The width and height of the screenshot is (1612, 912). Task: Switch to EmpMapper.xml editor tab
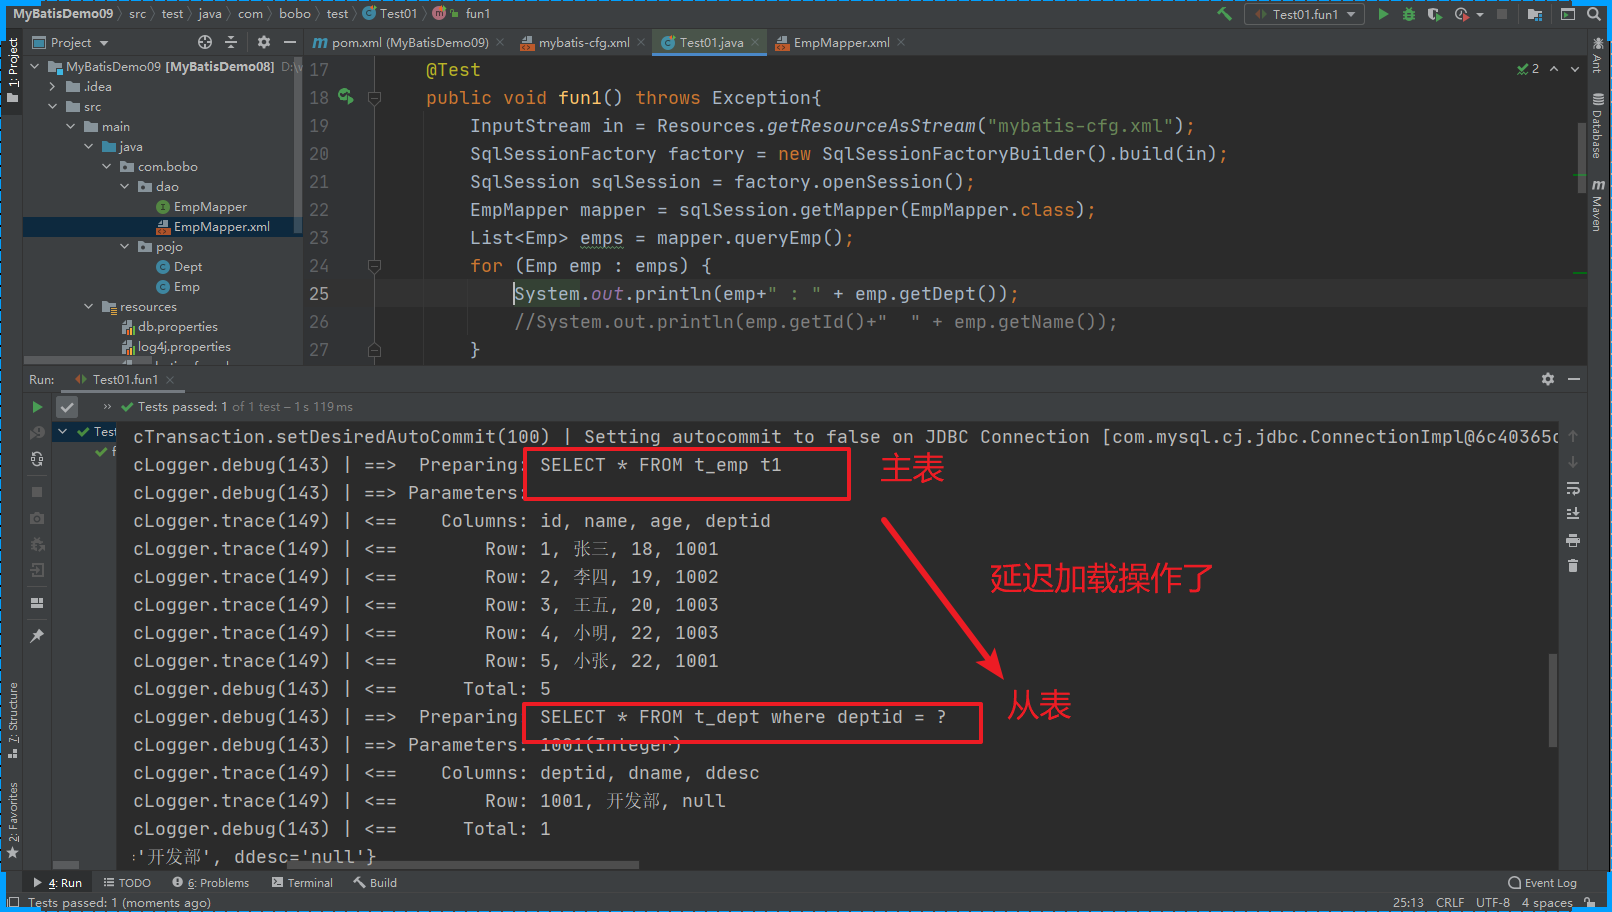(x=840, y=42)
